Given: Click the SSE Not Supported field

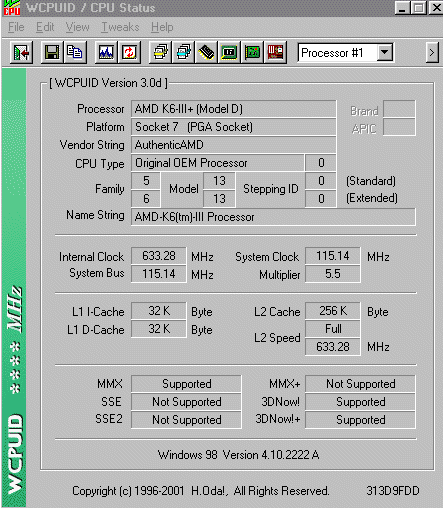Looking at the screenshot, I should (x=186, y=402).
